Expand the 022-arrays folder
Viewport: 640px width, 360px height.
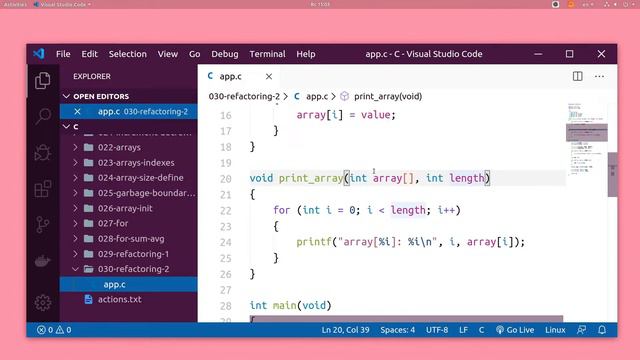point(128,147)
